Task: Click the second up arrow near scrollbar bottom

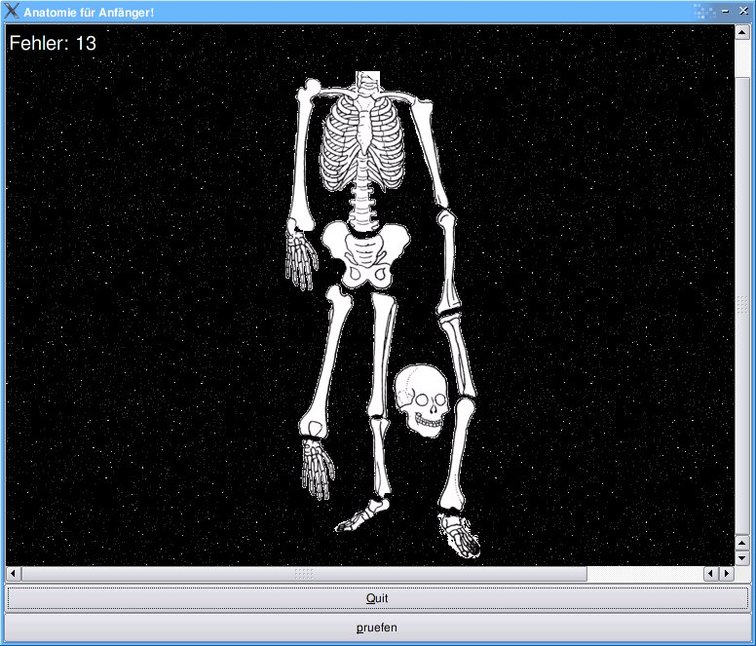Action: tap(742, 543)
